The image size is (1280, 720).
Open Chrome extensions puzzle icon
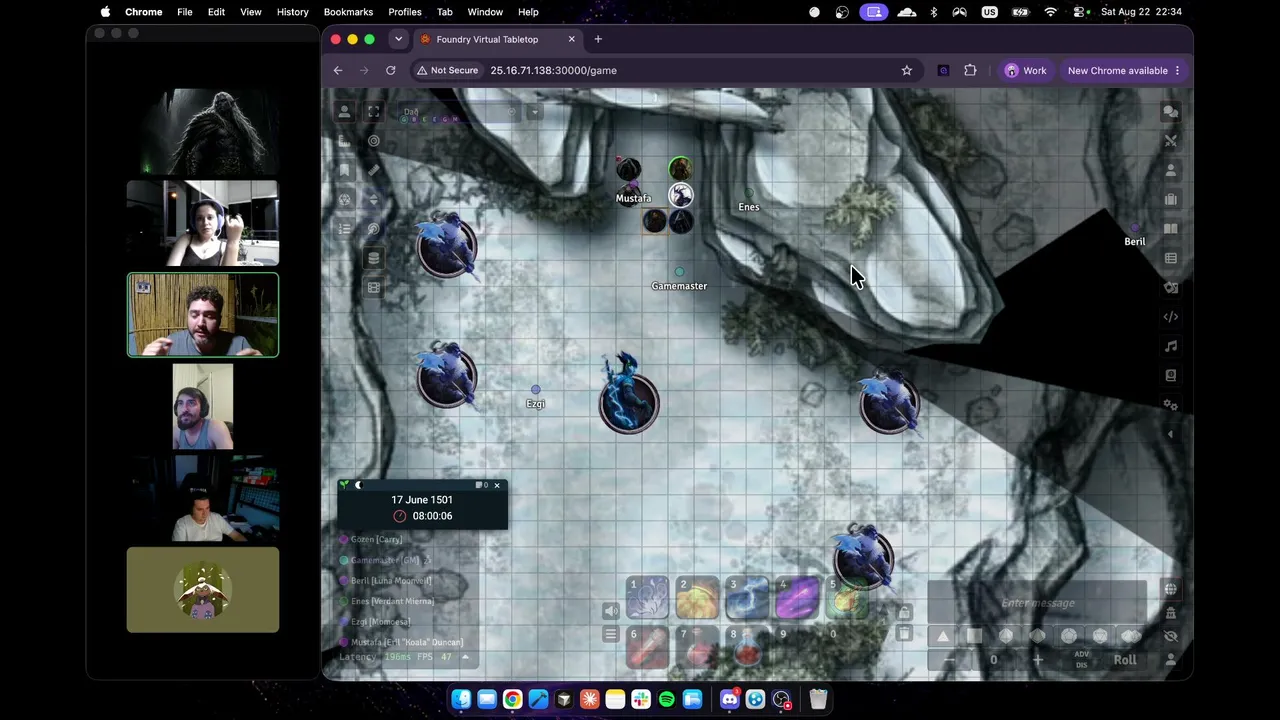point(970,71)
